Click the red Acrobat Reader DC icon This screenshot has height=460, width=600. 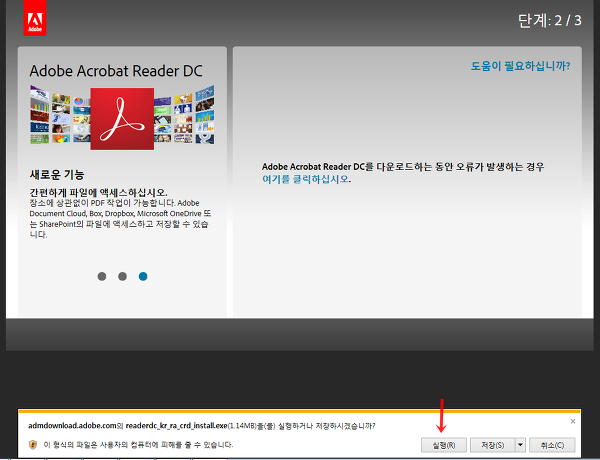[122, 119]
